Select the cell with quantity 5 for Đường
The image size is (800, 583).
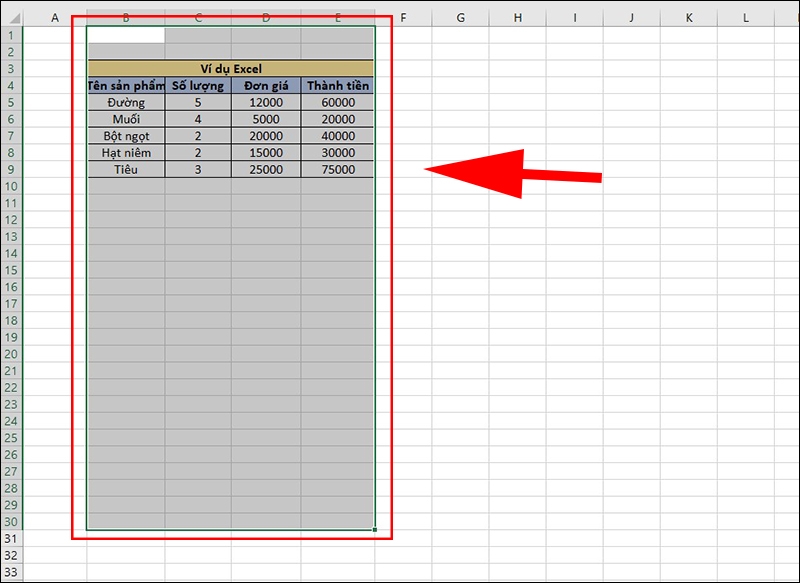[x=197, y=102]
